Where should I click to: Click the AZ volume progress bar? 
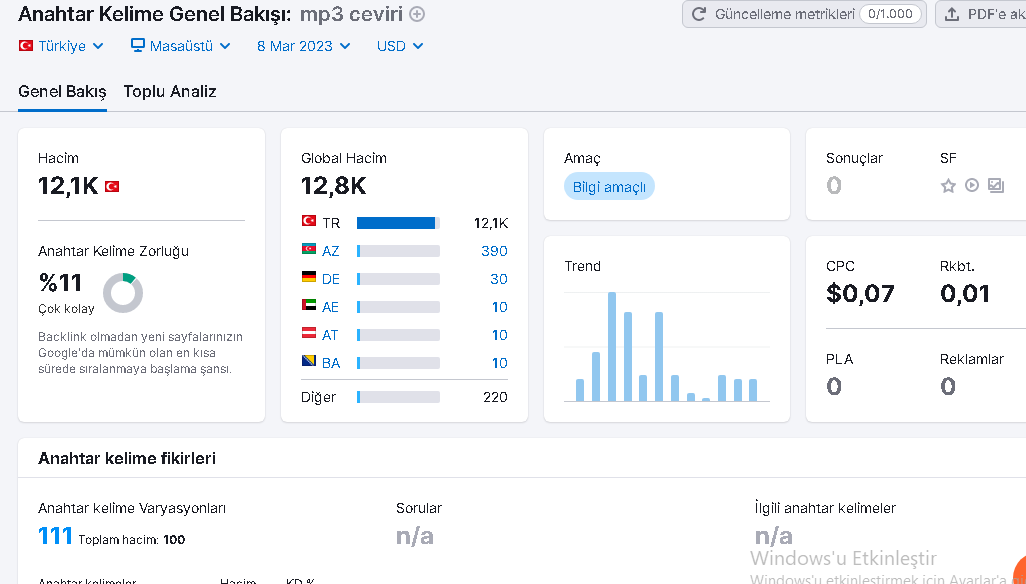[x=398, y=251]
